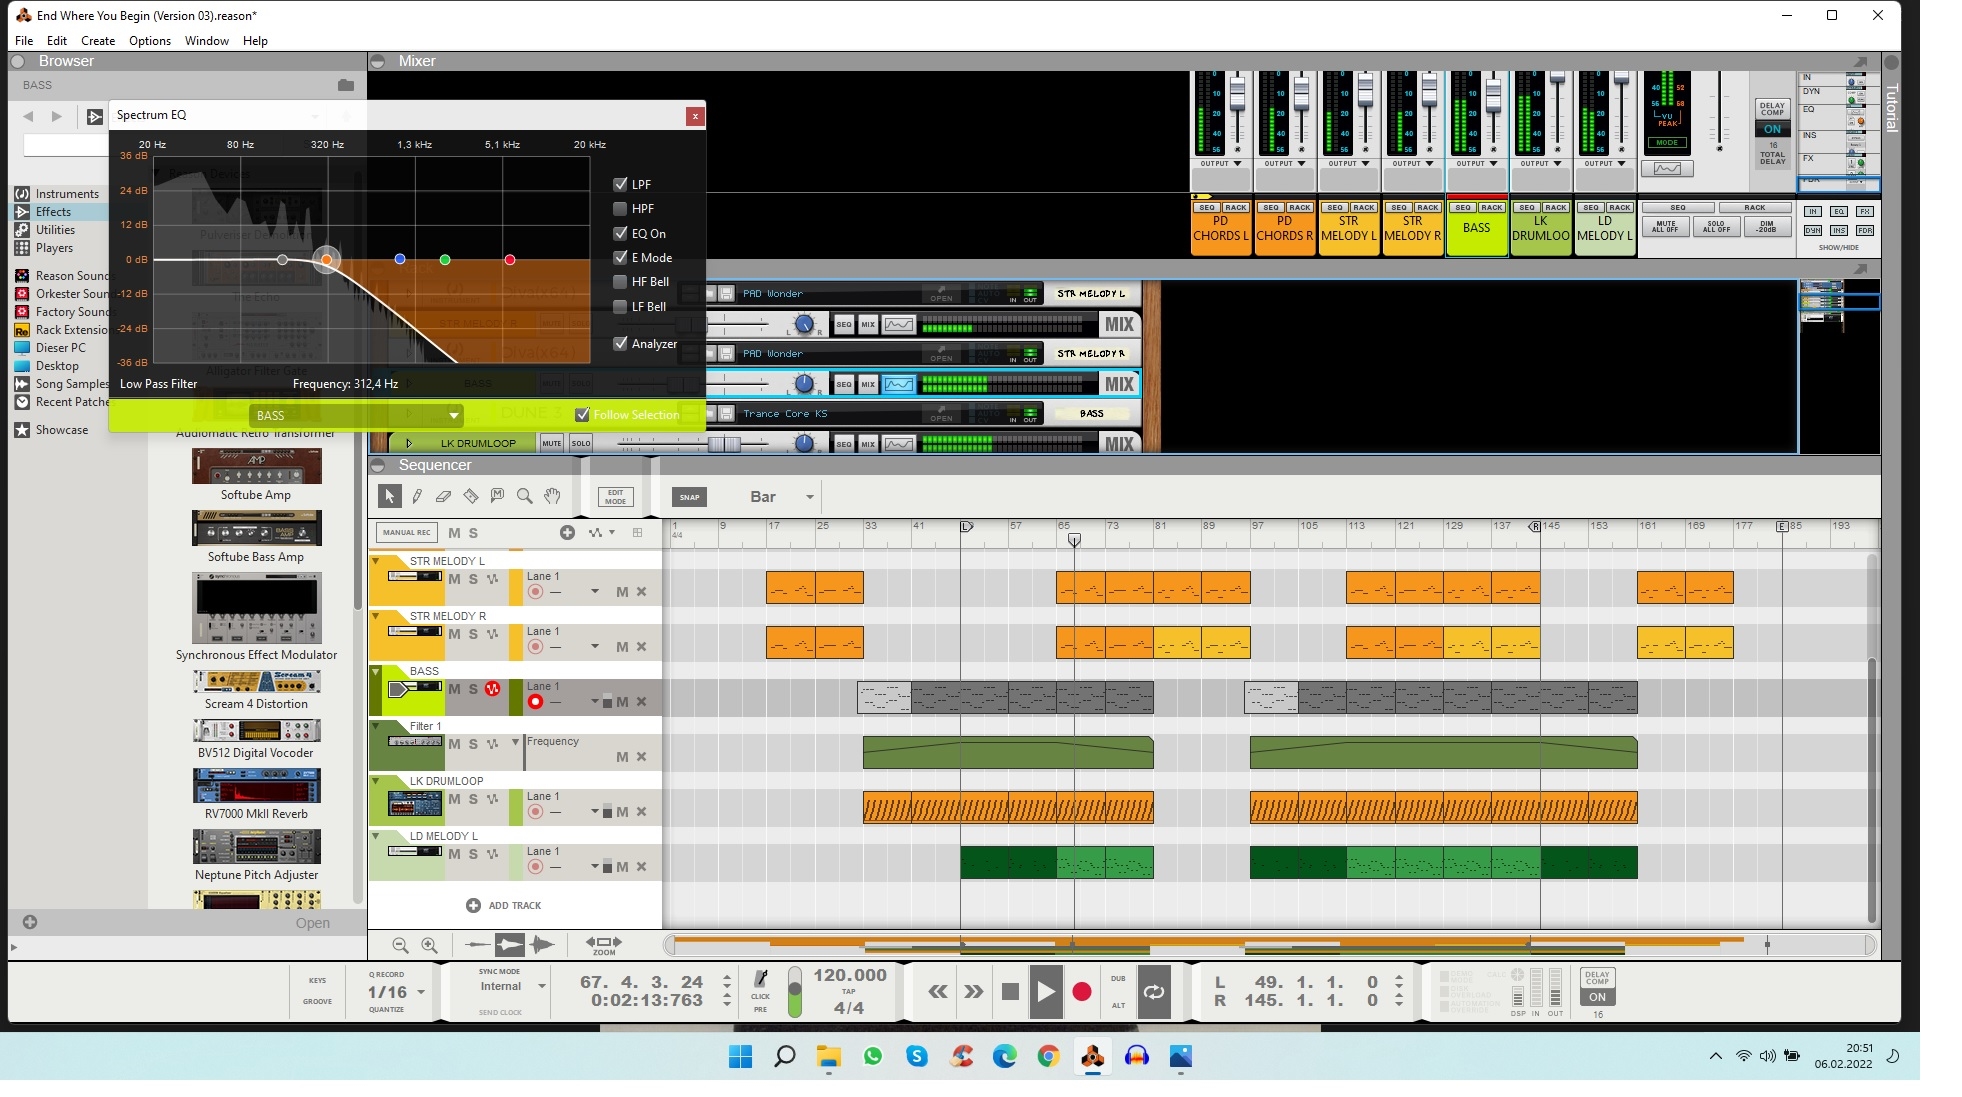Close the Spectrum EQ window

[x=695, y=116]
